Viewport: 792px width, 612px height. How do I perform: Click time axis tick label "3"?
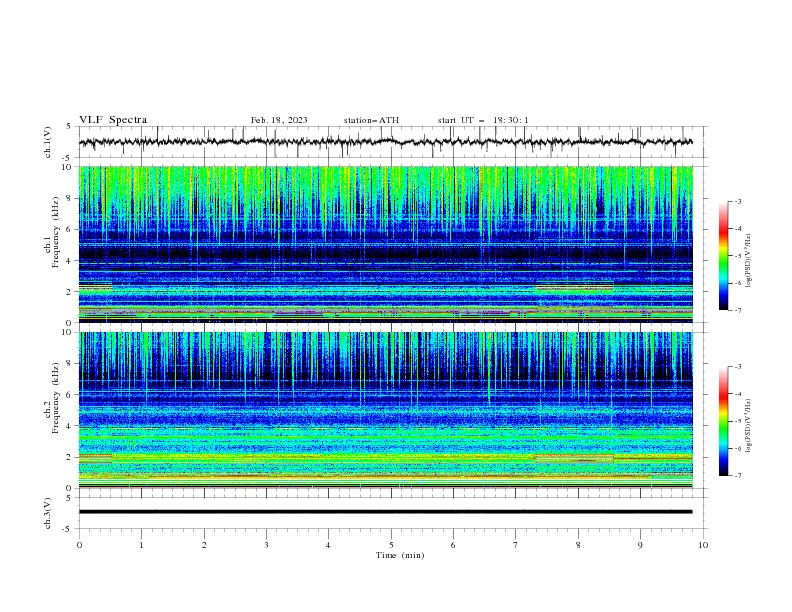click(x=266, y=545)
